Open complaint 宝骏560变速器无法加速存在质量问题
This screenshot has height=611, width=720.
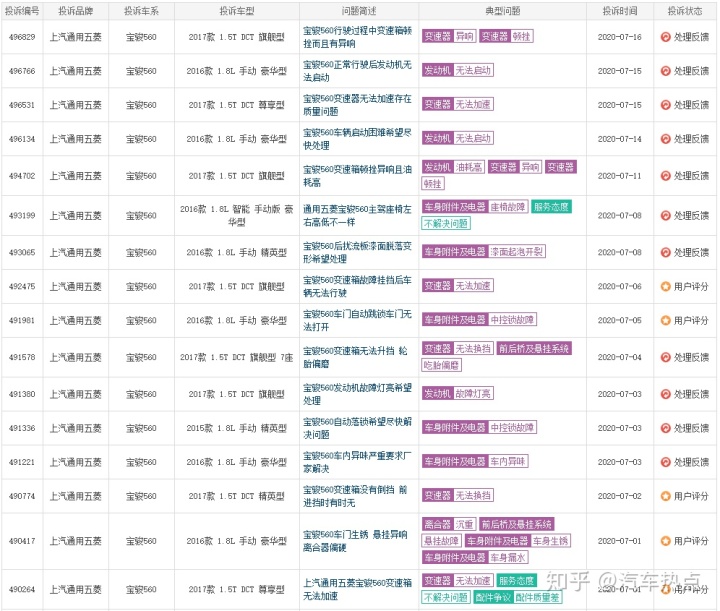point(357,105)
